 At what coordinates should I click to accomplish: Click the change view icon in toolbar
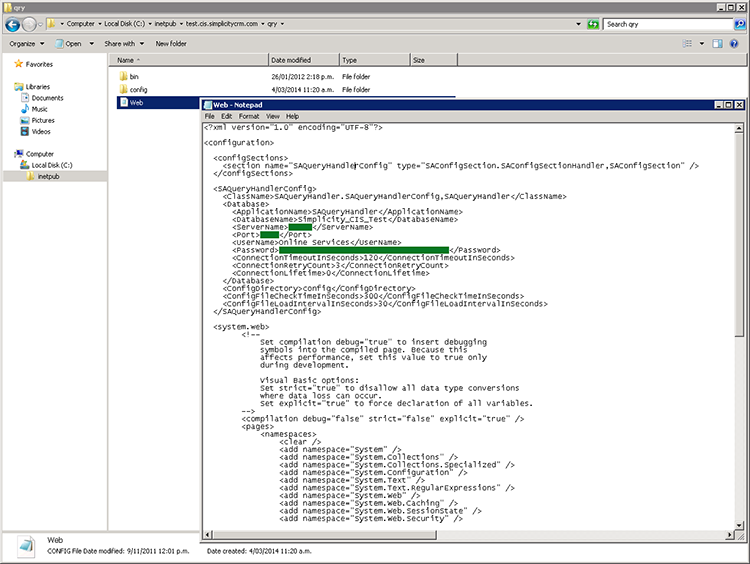[x=687, y=44]
